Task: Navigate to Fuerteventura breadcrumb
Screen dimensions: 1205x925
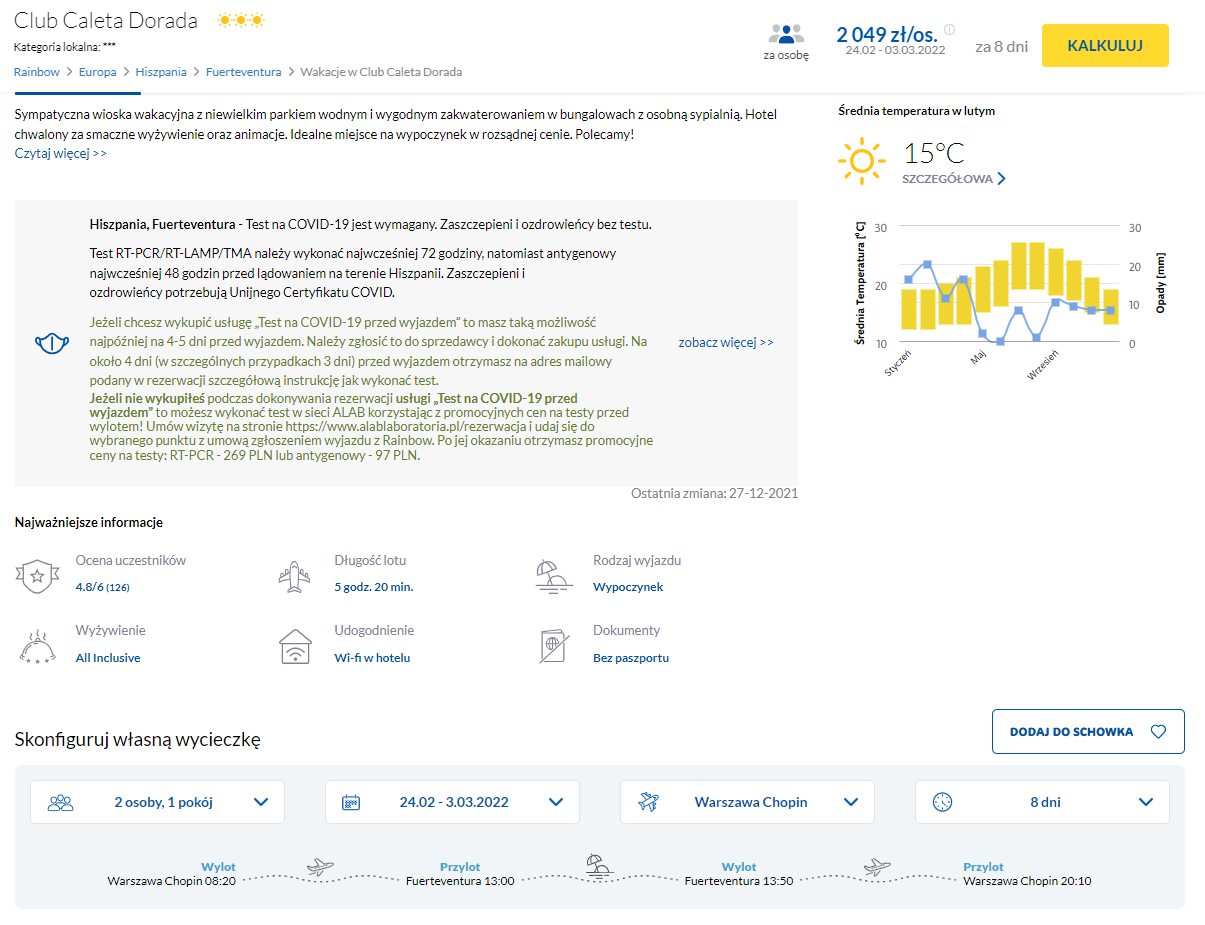Action: coord(244,72)
